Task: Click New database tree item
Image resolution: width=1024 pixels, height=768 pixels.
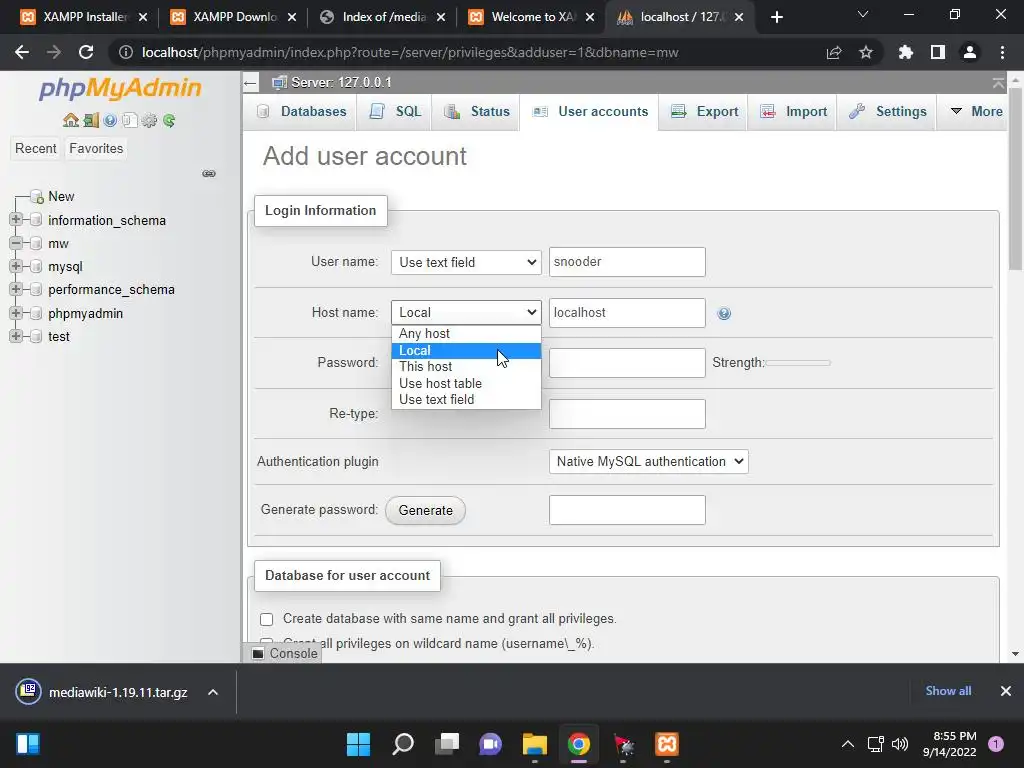Action: [61, 197]
